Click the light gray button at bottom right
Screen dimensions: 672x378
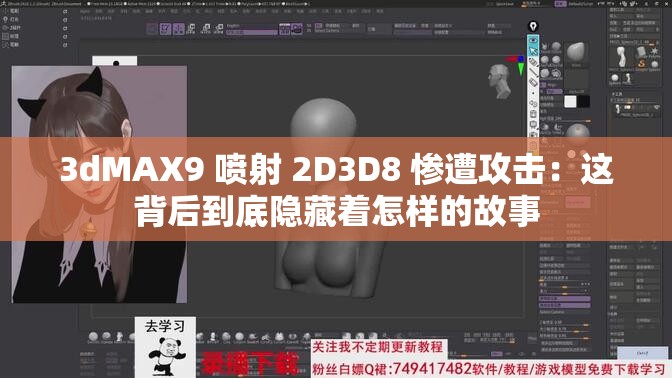642,353
